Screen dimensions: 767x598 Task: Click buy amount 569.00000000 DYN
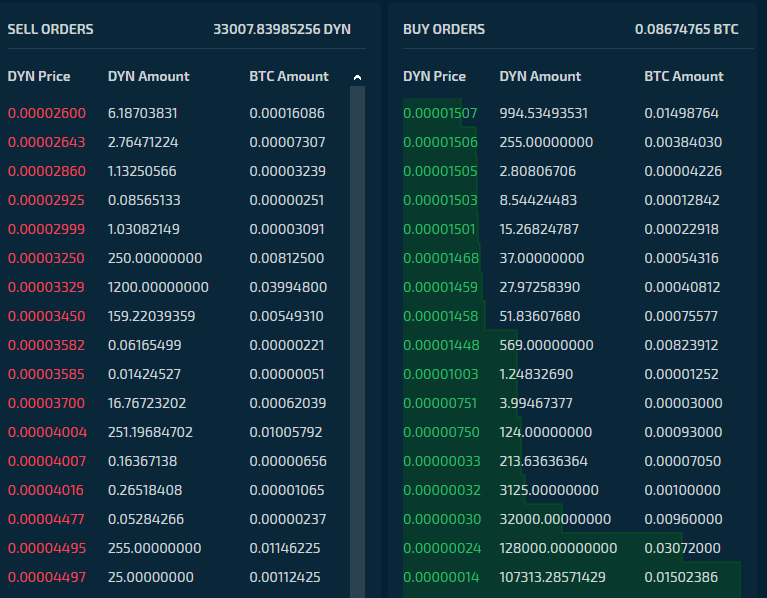[546, 345]
